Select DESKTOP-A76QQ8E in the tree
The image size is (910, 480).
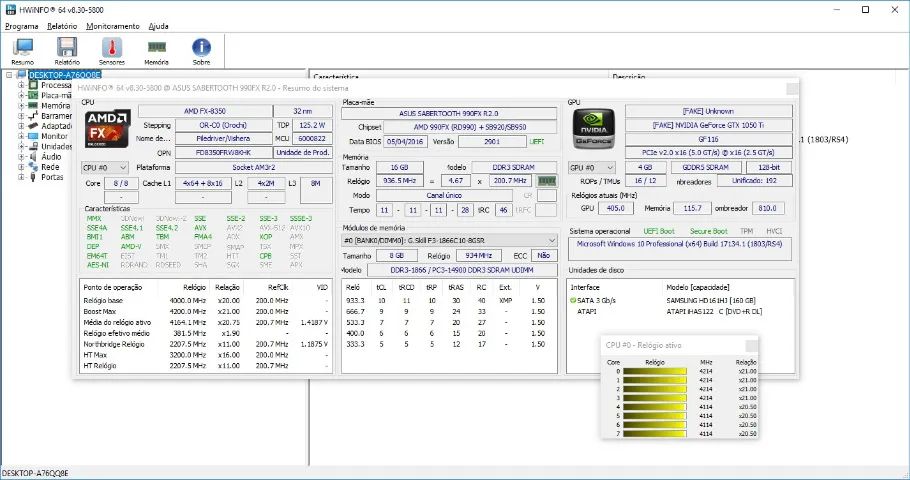[x=65, y=75]
